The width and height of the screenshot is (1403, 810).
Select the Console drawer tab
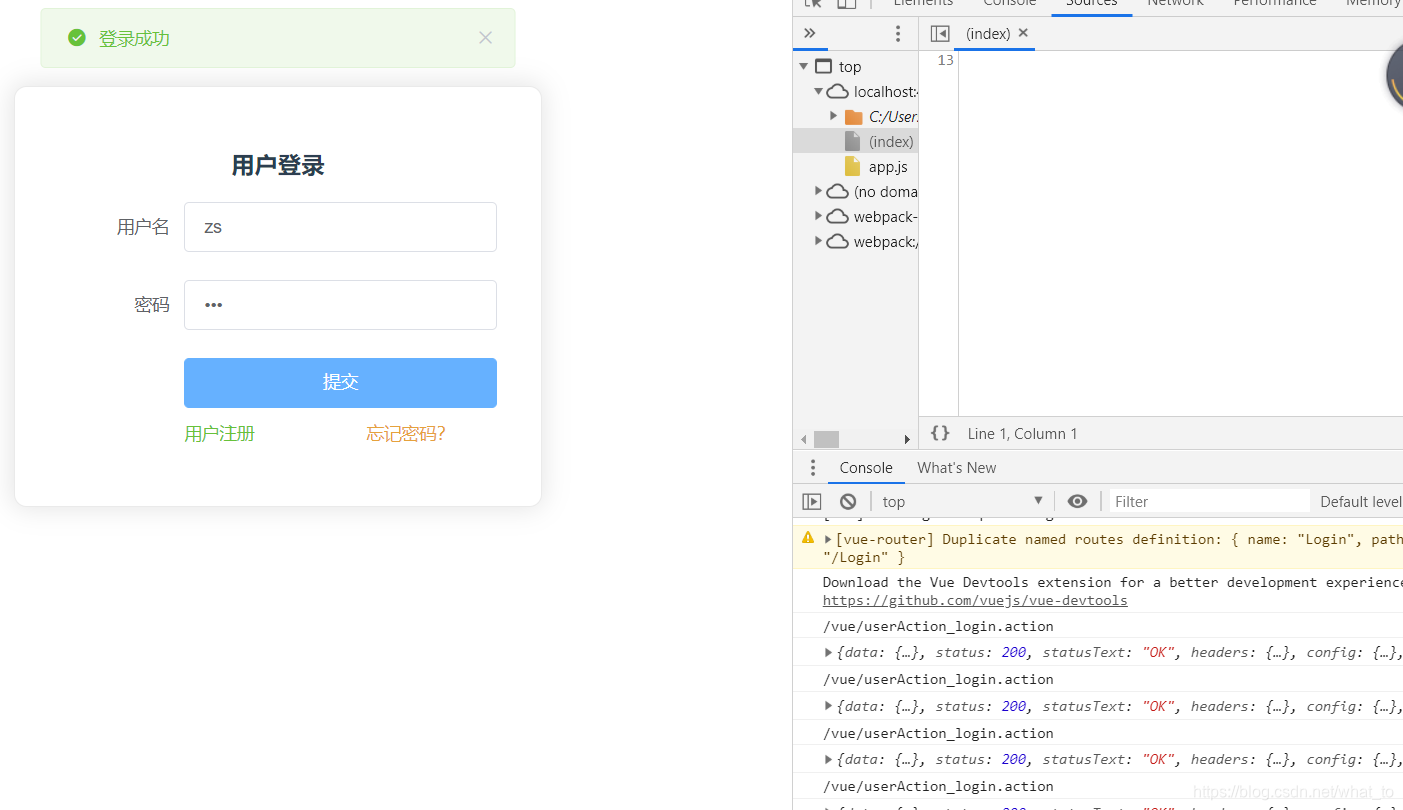tap(866, 467)
